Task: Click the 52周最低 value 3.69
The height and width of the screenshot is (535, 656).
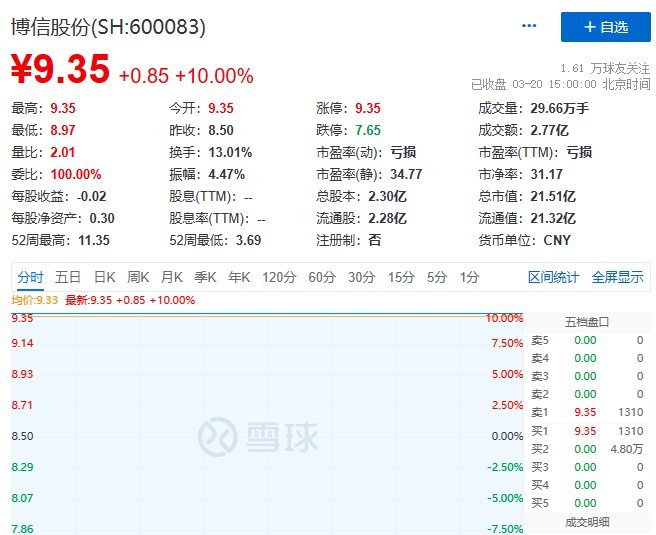Action: (x=248, y=241)
